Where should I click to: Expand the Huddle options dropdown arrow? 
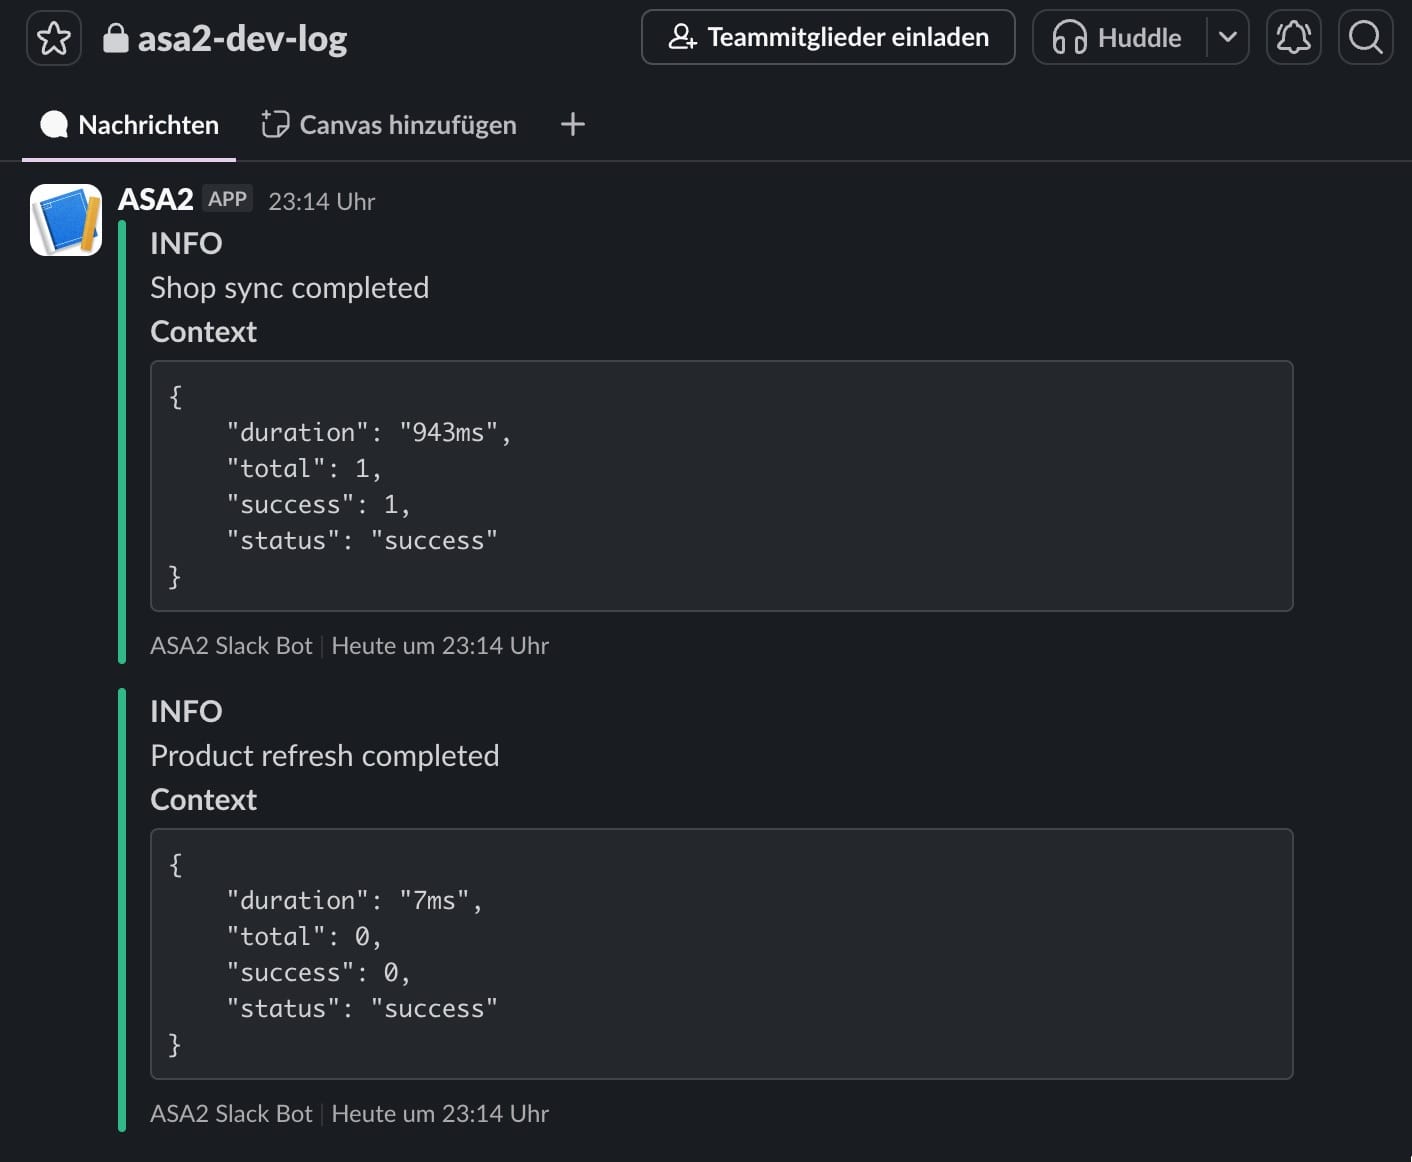pyautogui.click(x=1228, y=38)
